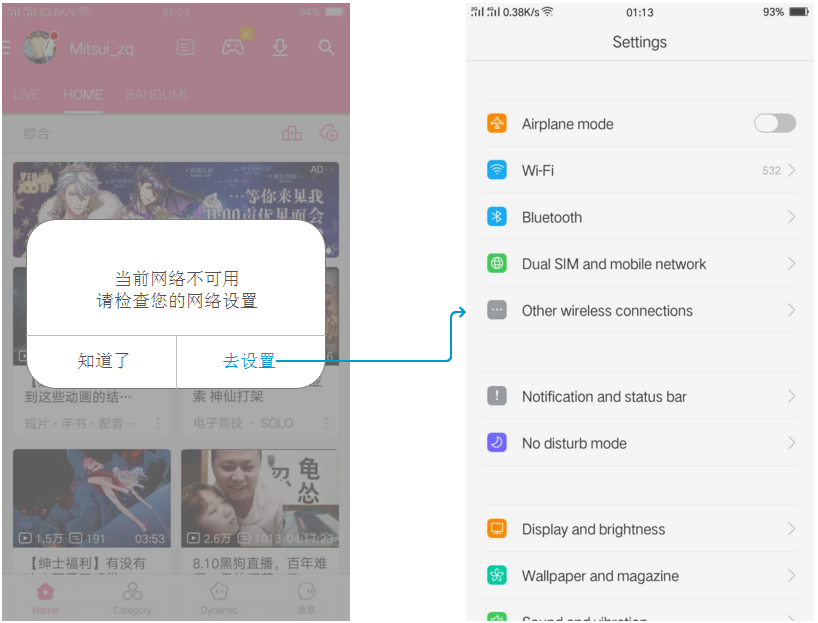
Task: Tap the Bluetooth icon
Action: click(497, 217)
